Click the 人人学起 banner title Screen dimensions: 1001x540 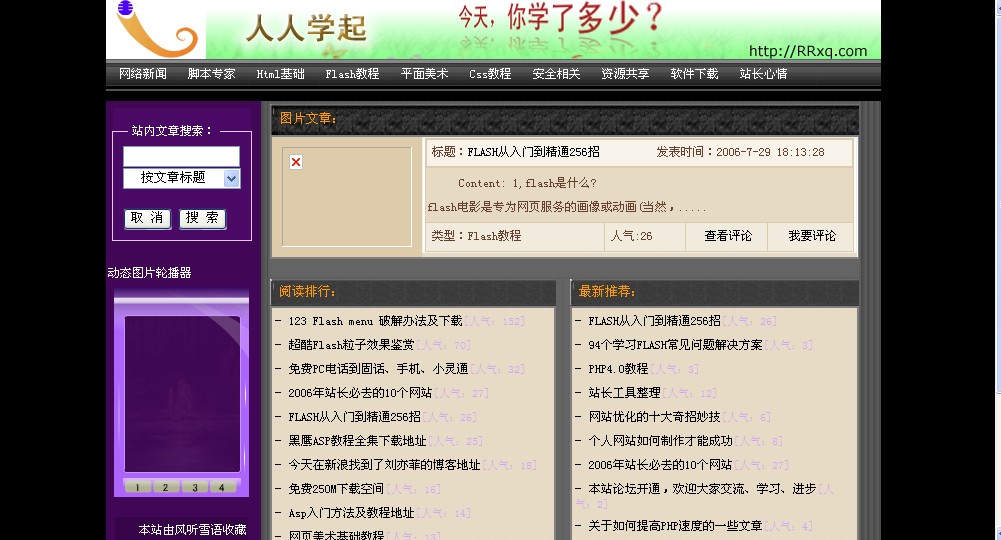click(x=306, y=28)
